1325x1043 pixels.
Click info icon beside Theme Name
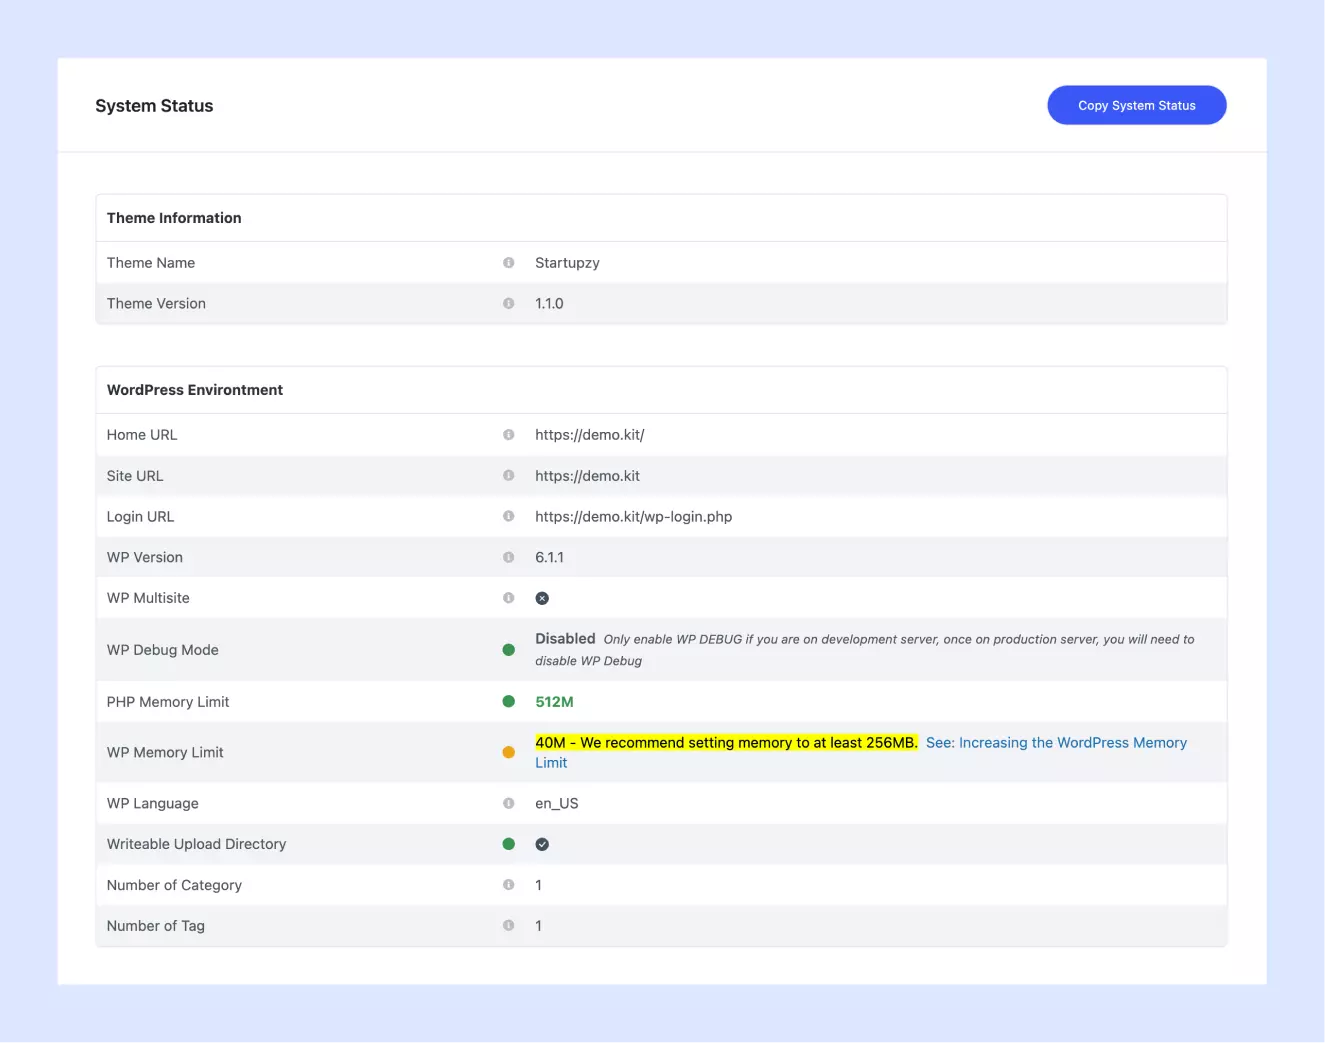tap(508, 263)
